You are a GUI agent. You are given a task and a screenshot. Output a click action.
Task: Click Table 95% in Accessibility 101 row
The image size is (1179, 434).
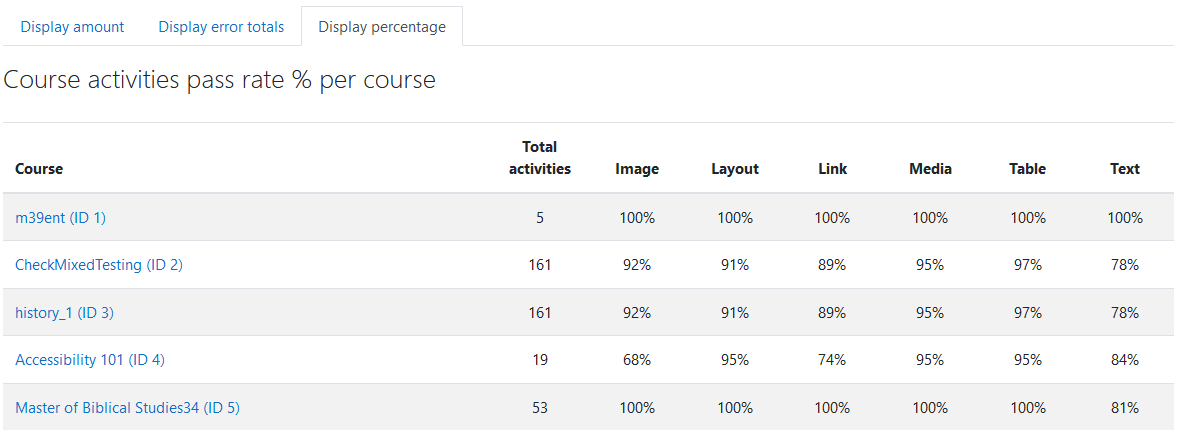(x=1027, y=360)
